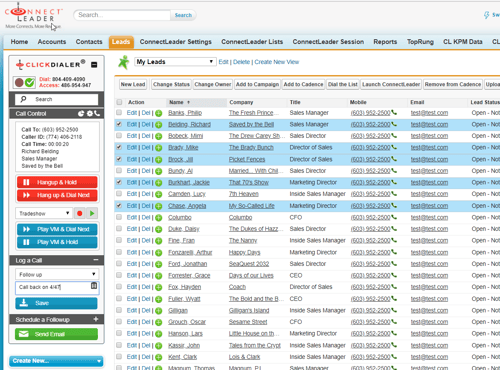Check the Bobeck, Mimi row checkbox
The width and height of the screenshot is (500, 370).
119,136
